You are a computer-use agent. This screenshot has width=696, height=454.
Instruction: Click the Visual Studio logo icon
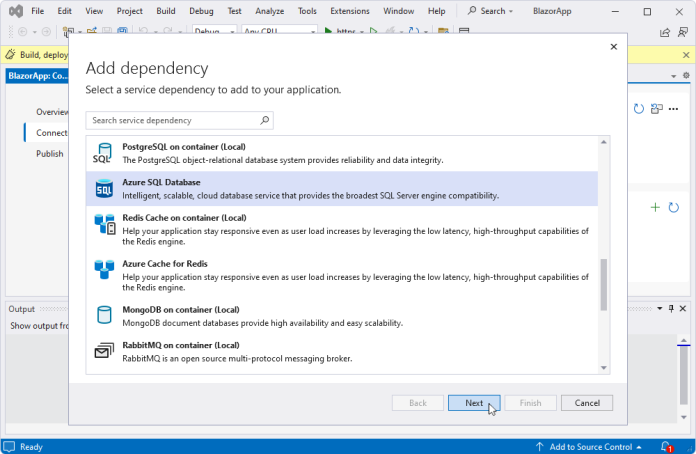point(16,11)
